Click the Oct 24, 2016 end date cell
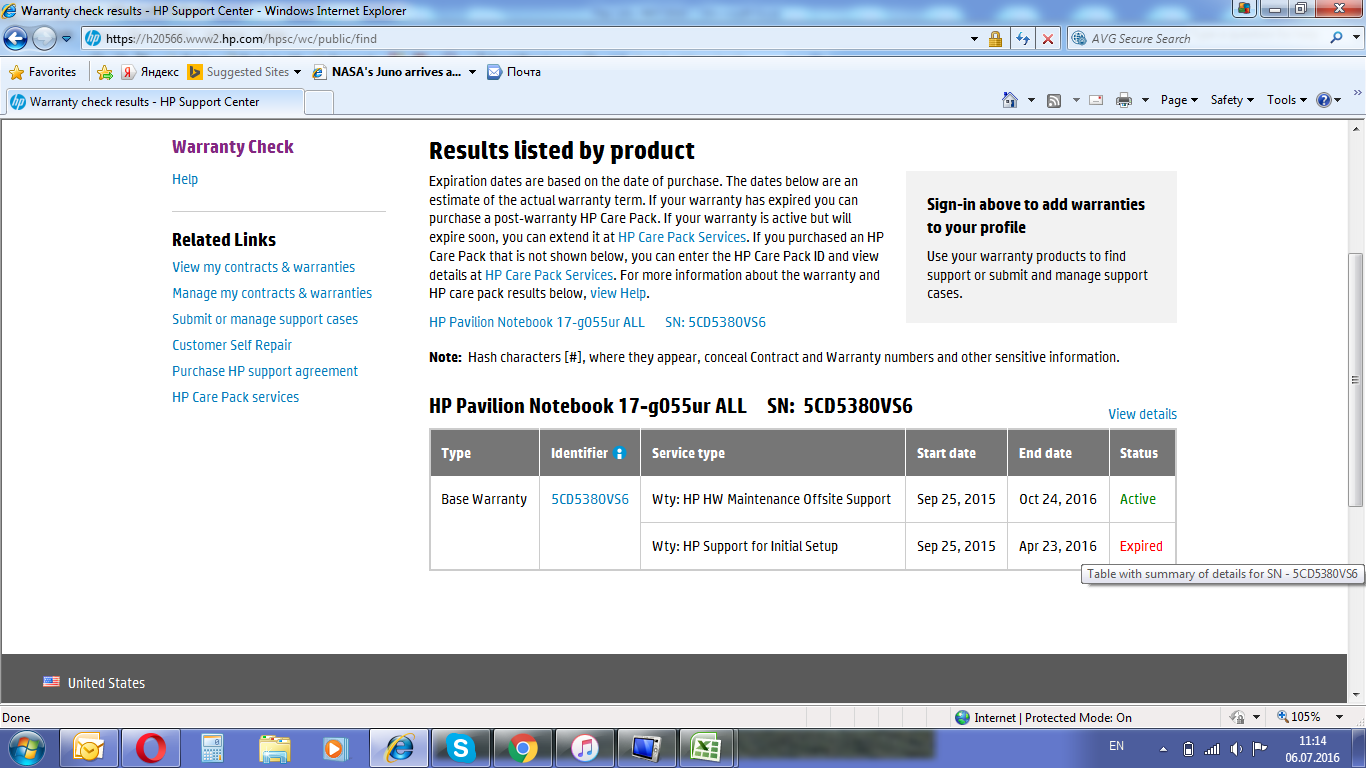Viewport: 1366px width, 768px height. pos(1058,499)
